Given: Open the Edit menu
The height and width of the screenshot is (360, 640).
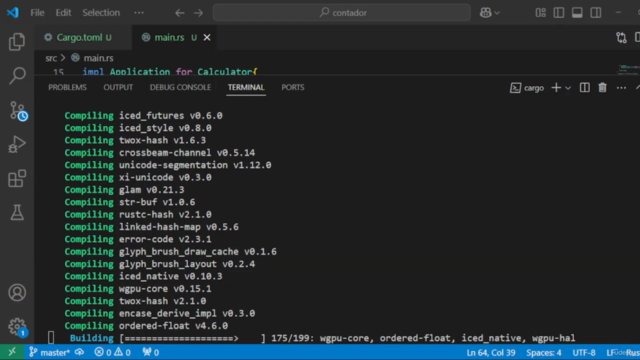Looking at the screenshot, I should [x=63, y=13].
